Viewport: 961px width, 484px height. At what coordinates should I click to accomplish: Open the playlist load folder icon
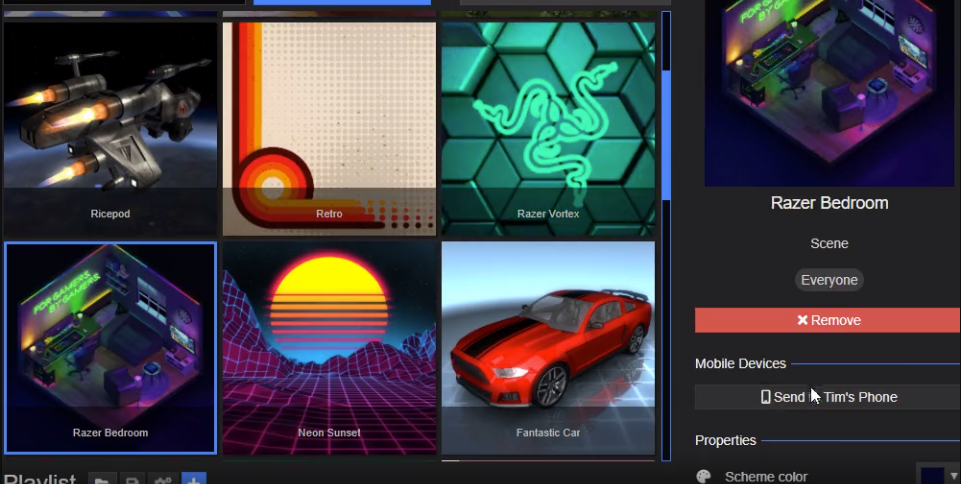click(x=101, y=480)
